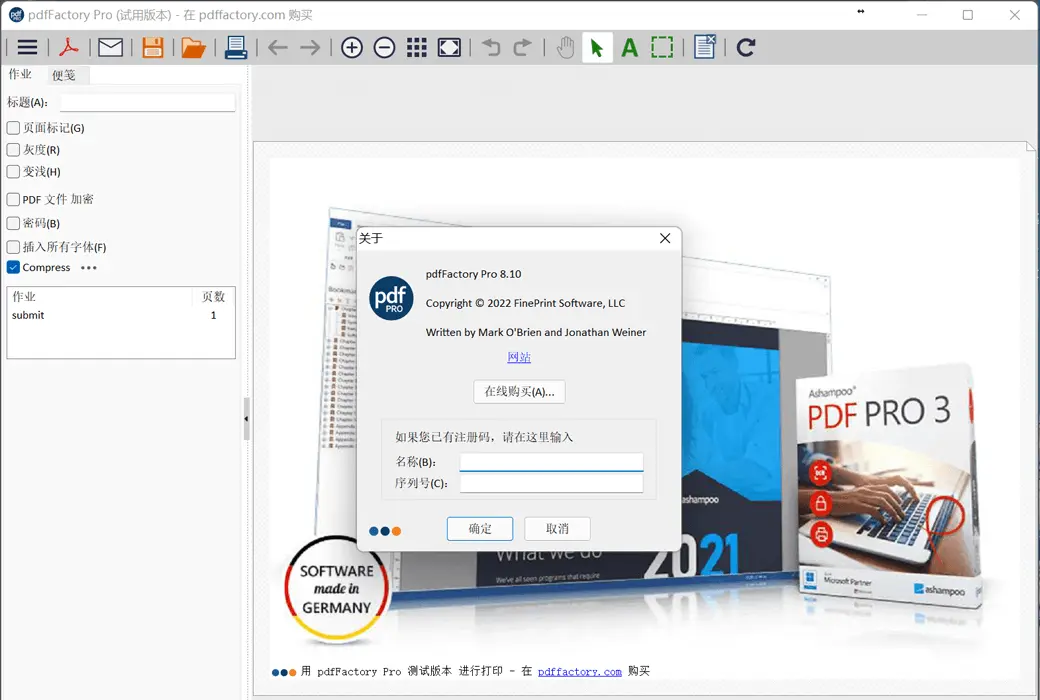The height and width of the screenshot is (700, 1040).
Task: Select the submit job row
Action: 121,315
